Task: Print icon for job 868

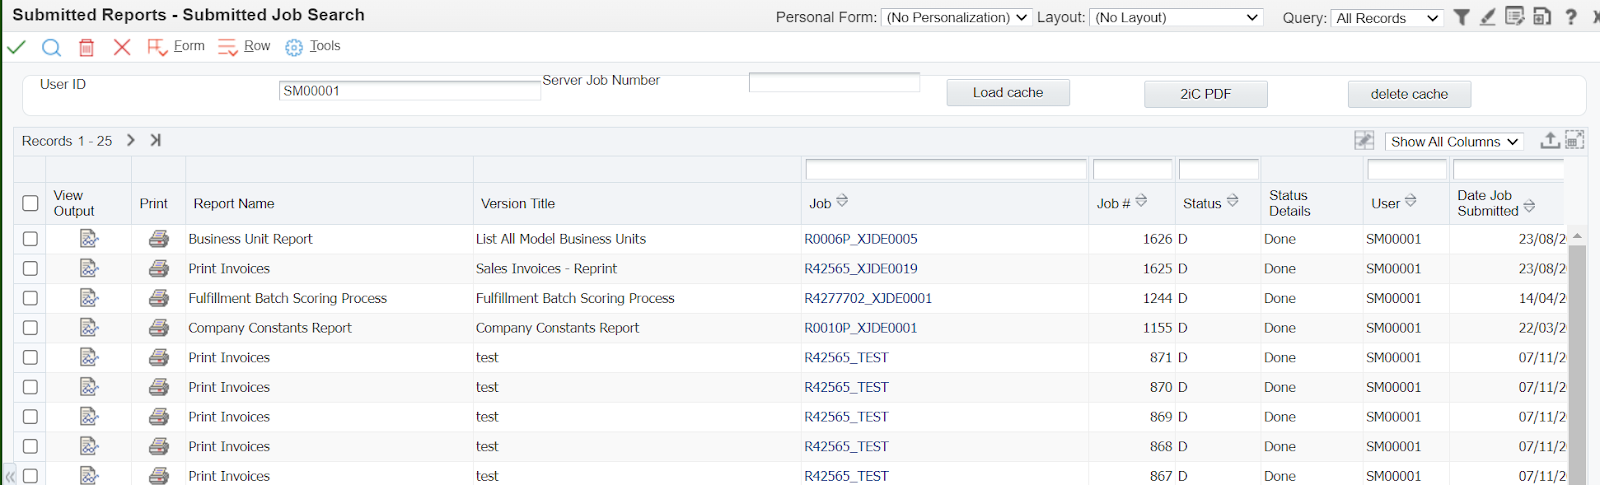Action: [159, 446]
